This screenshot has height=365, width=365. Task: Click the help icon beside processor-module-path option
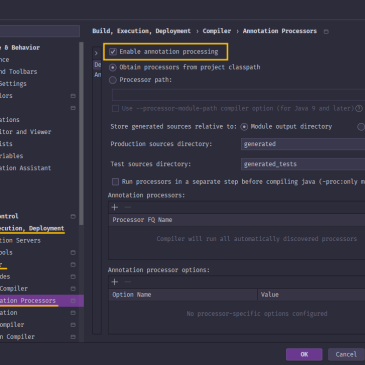click(359, 109)
